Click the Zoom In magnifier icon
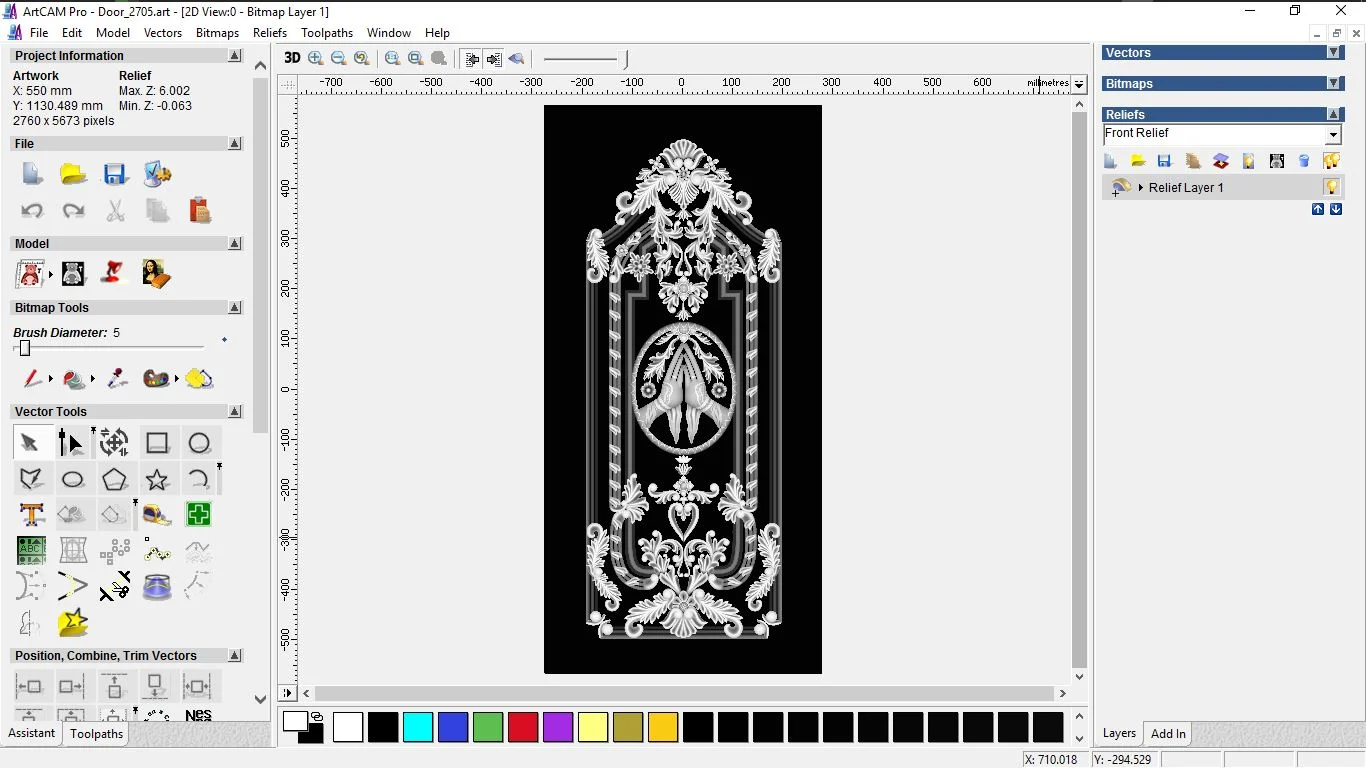Screen dimensions: 1366x768 click(316, 59)
